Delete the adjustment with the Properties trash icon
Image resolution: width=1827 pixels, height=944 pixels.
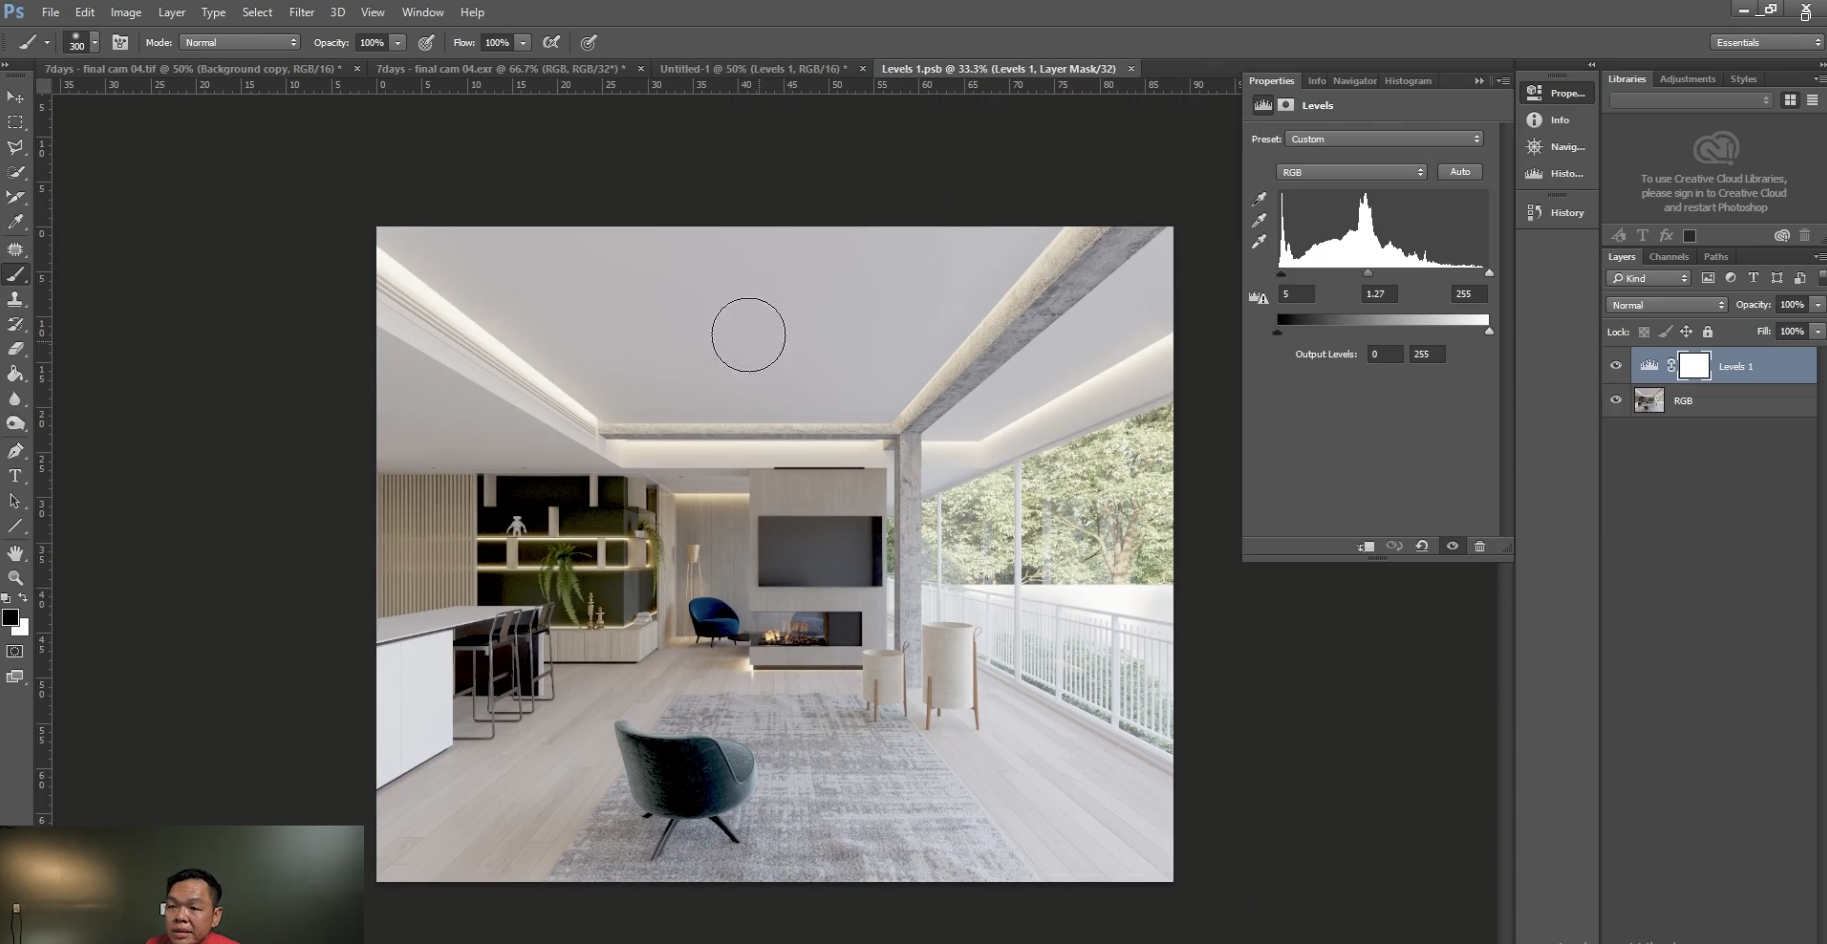click(1480, 546)
